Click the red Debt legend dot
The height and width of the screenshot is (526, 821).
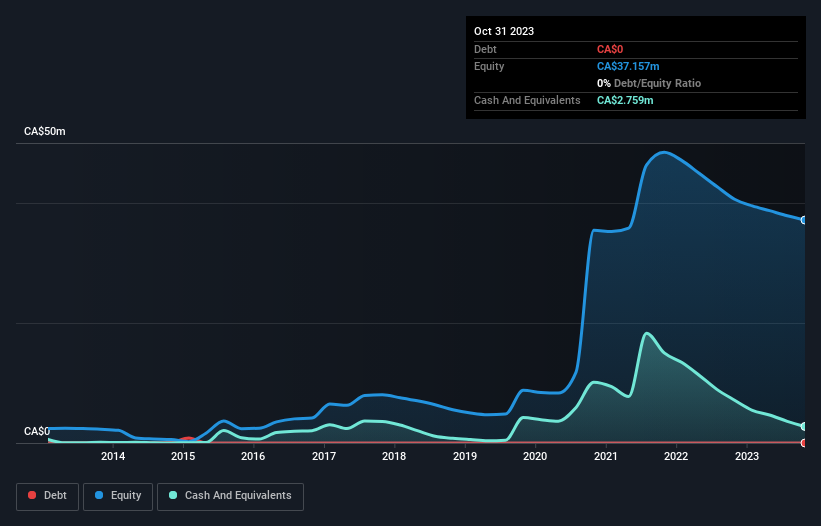click(32, 495)
